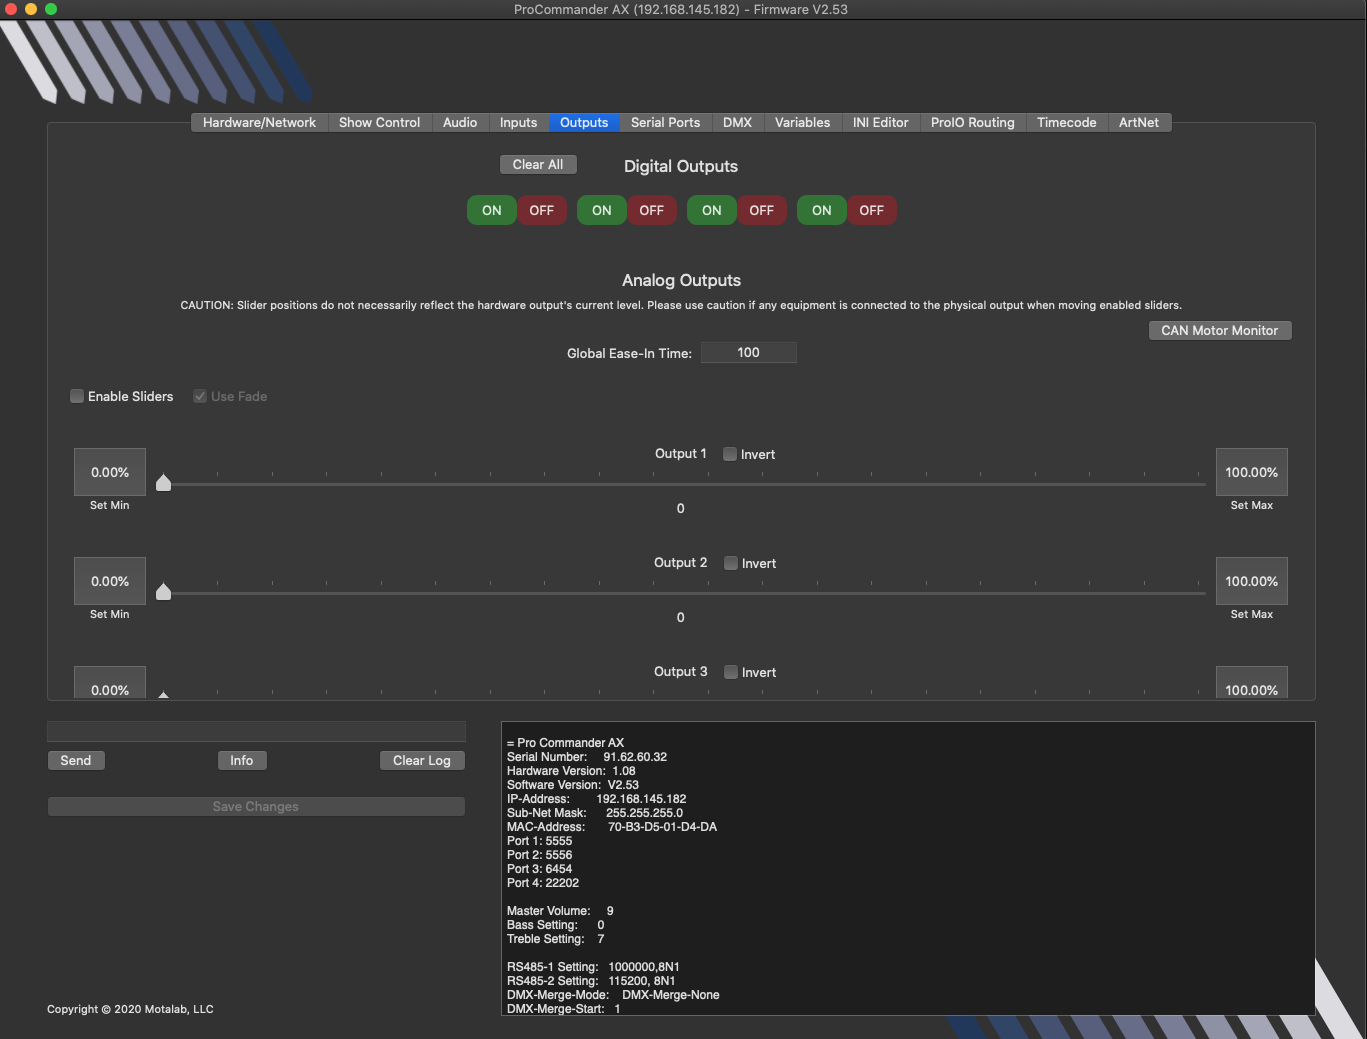The image size is (1367, 1039).
Task: Click the Clear Log button
Action: point(422,760)
